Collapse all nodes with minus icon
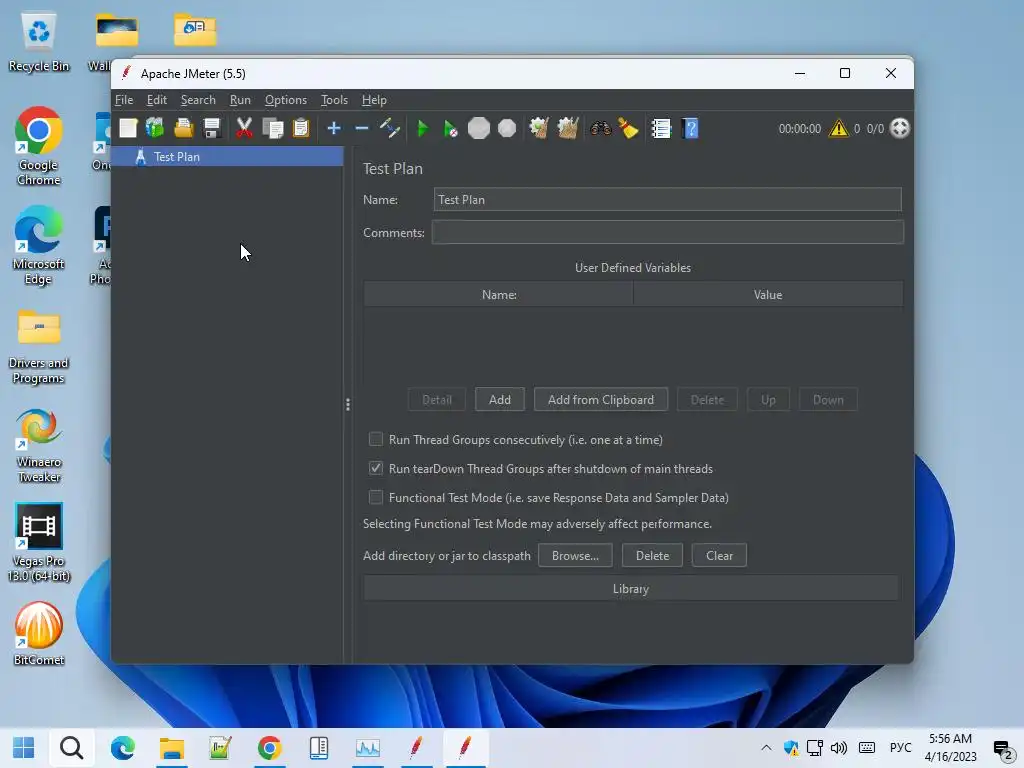This screenshot has height=768, width=1024. click(362, 128)
